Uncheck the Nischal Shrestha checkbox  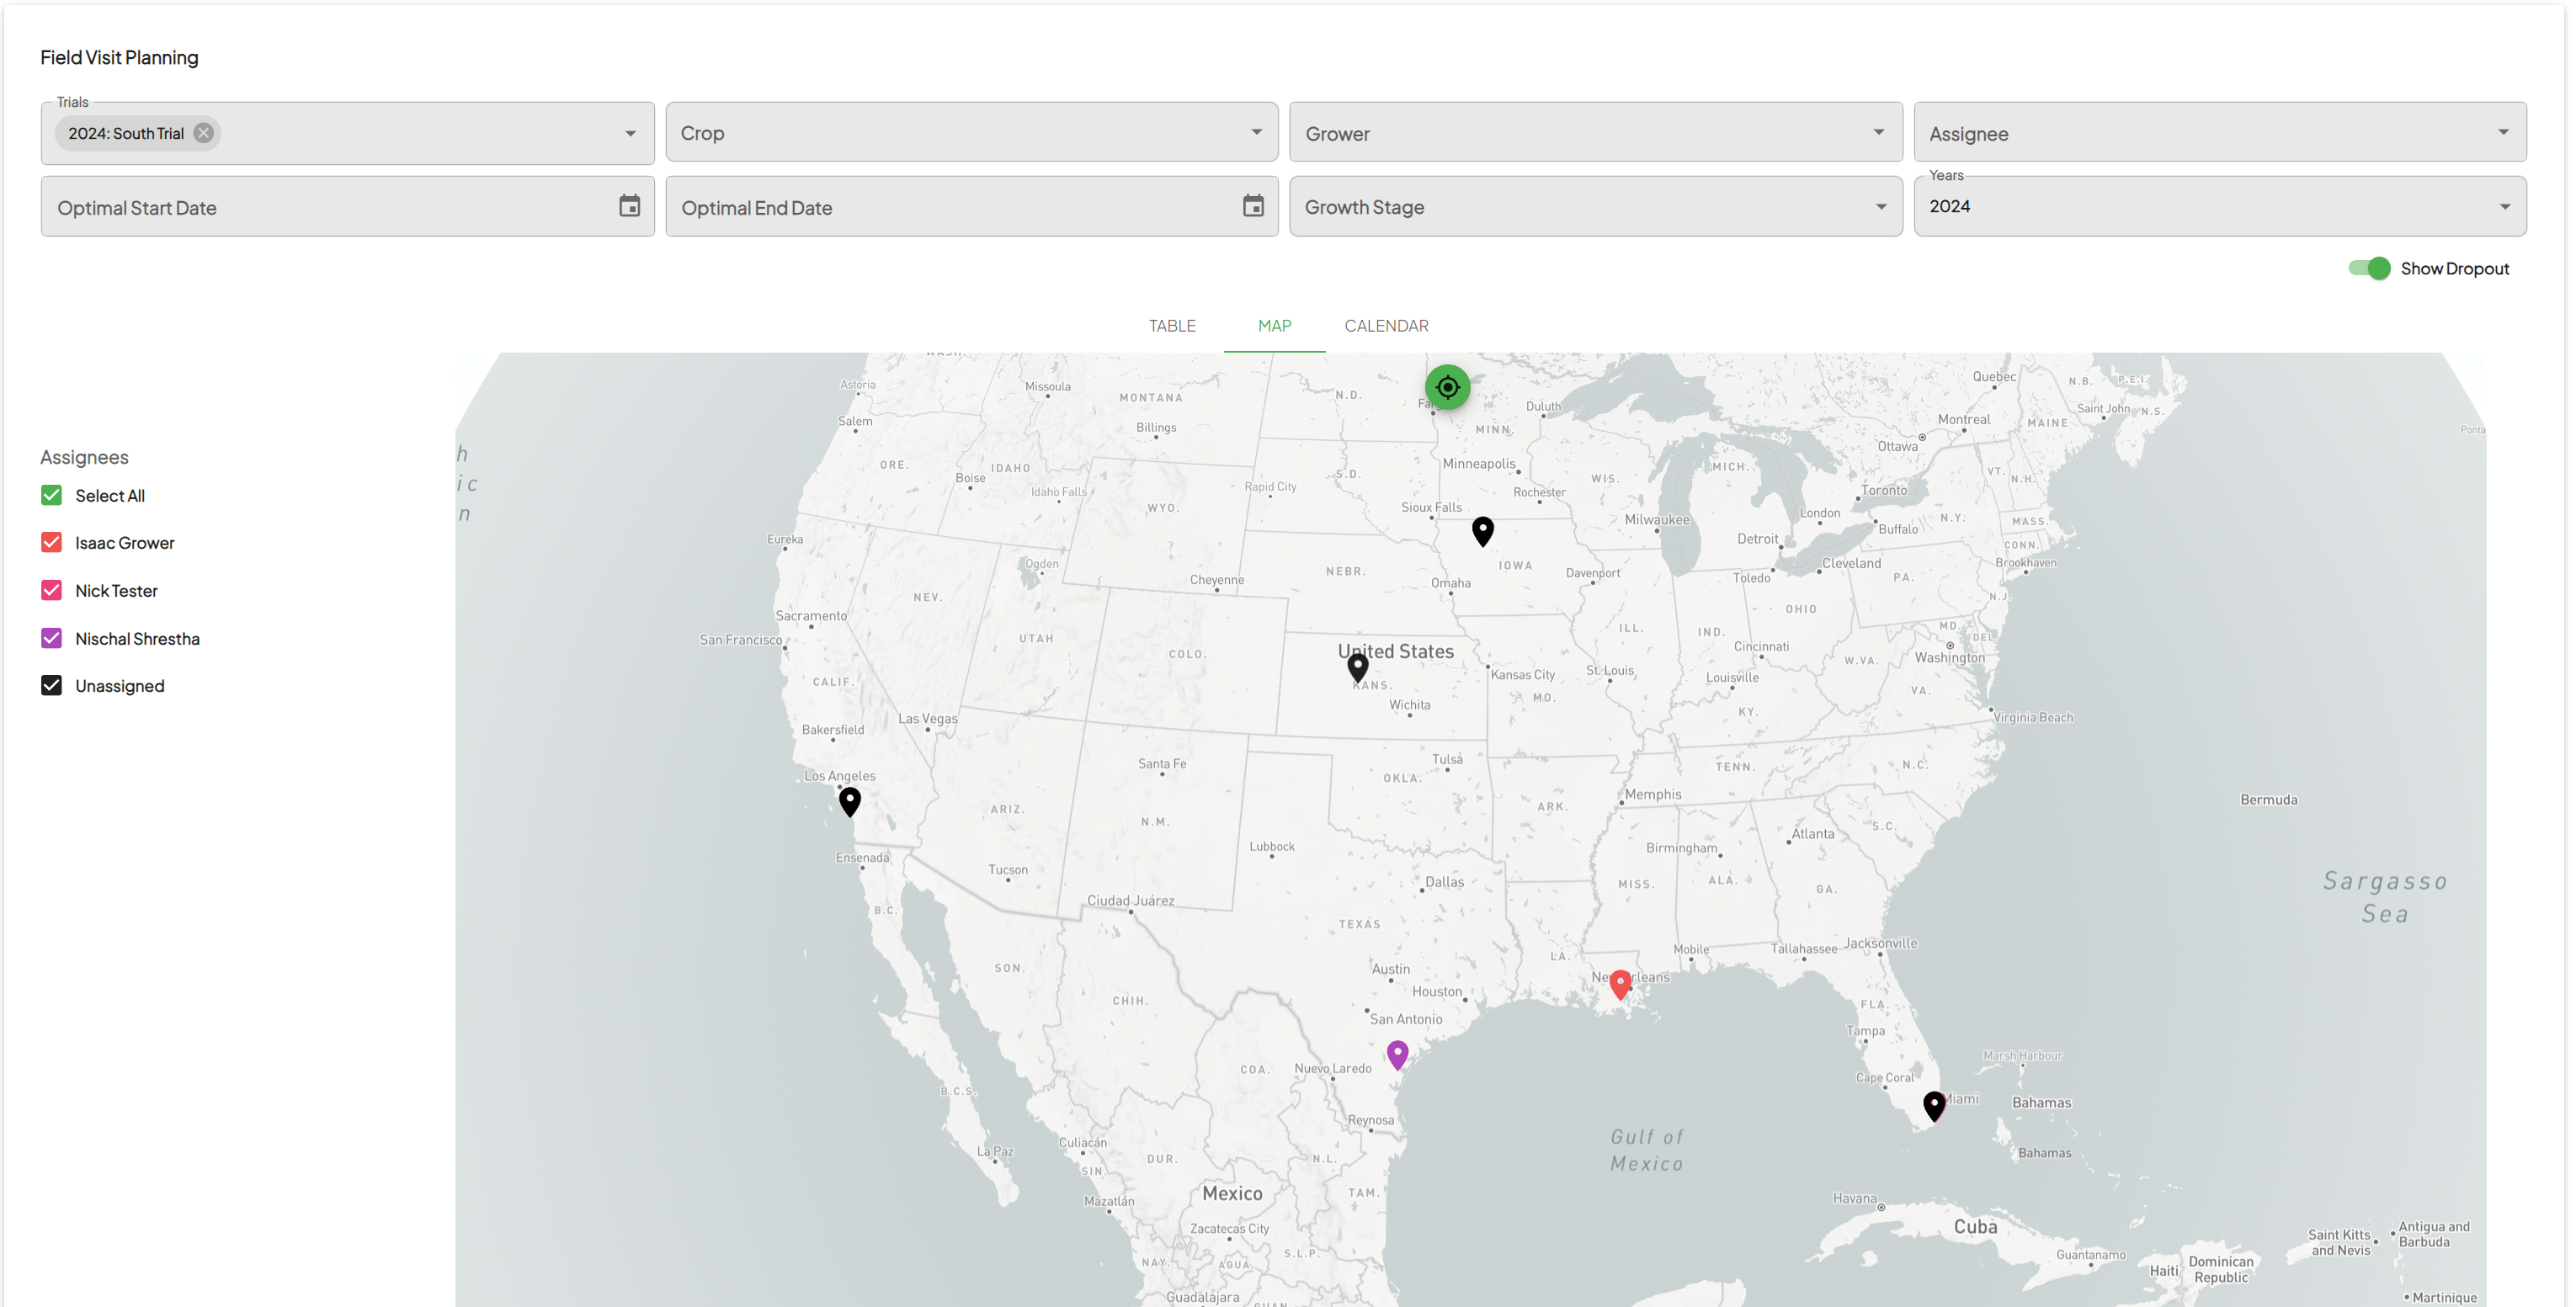tap(51, 638)
